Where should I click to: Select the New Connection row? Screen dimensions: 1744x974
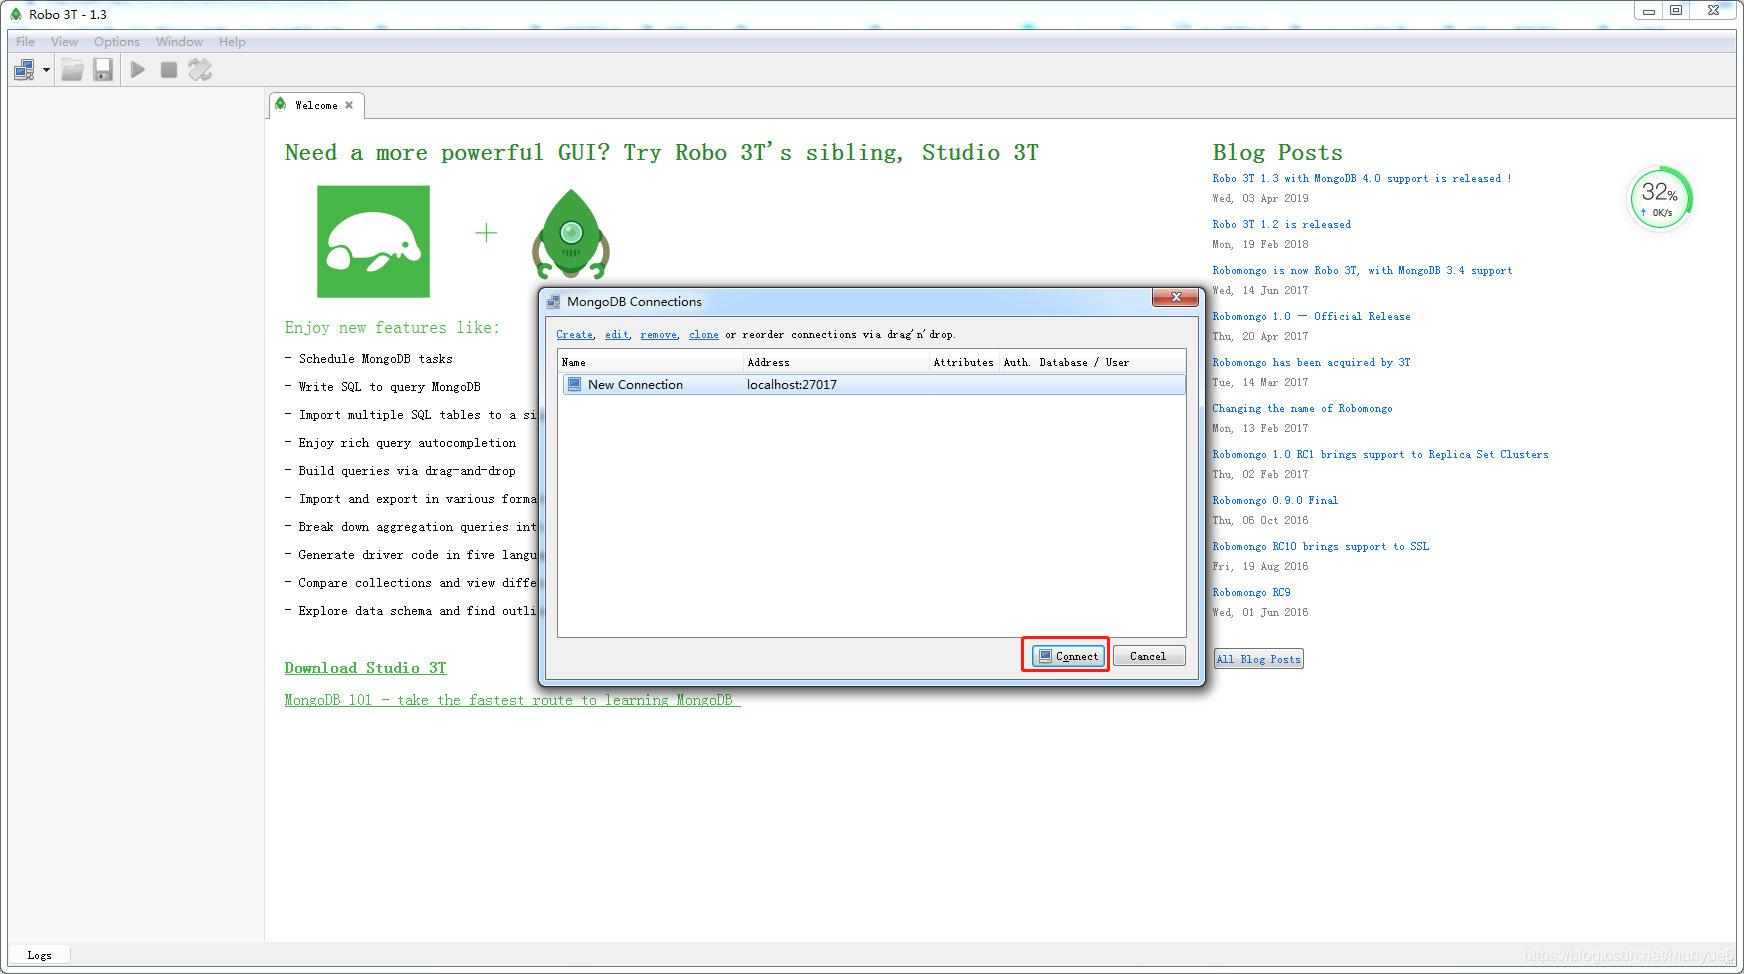pyautogui.click(x=873, y=385)
